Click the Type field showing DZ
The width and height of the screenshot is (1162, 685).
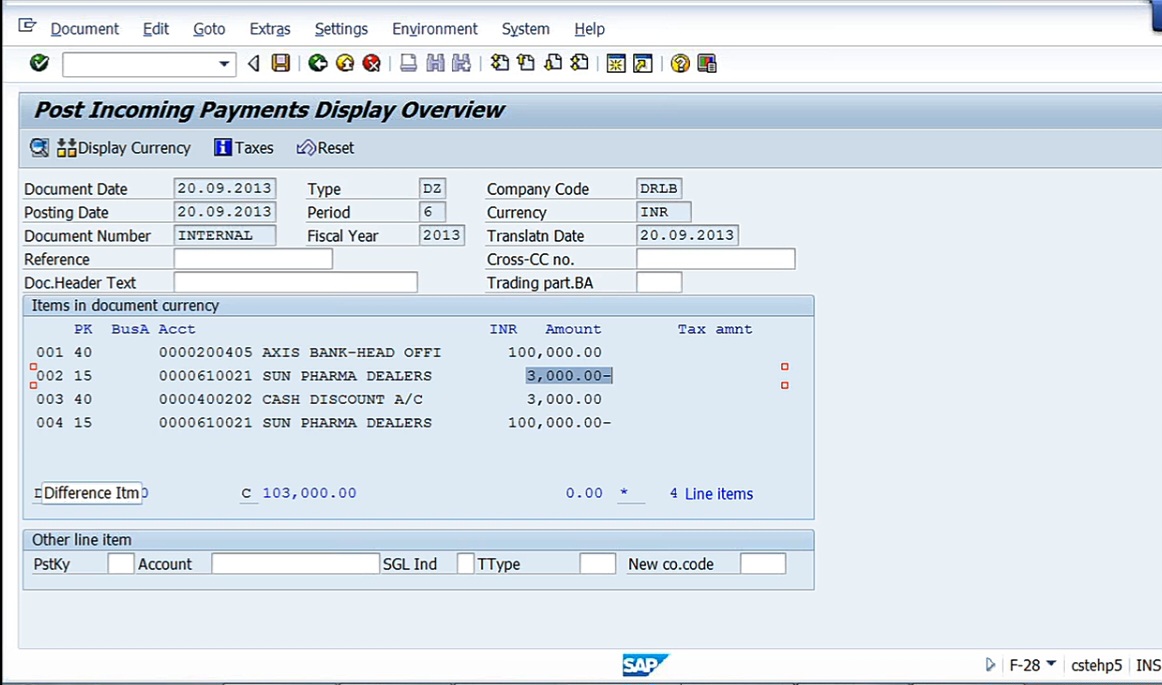tap(432, 188)
